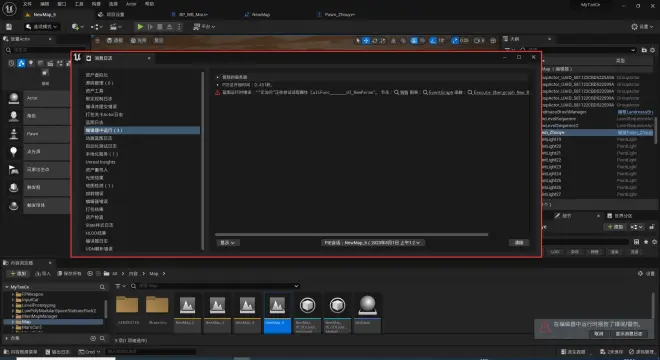Open the Blueprints dropdown in main toolbar
The image size is (660, 360).
coord(96,27)
